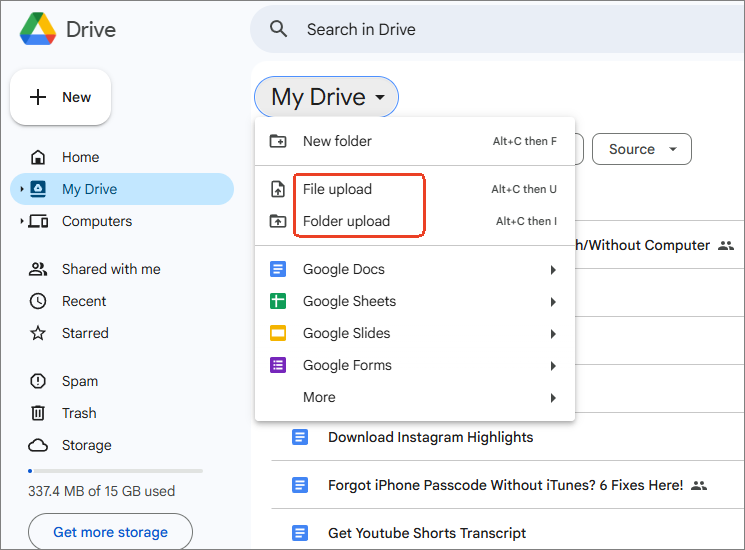Open the Source filter dropdown
745x550 pixels.
(641, 149)
